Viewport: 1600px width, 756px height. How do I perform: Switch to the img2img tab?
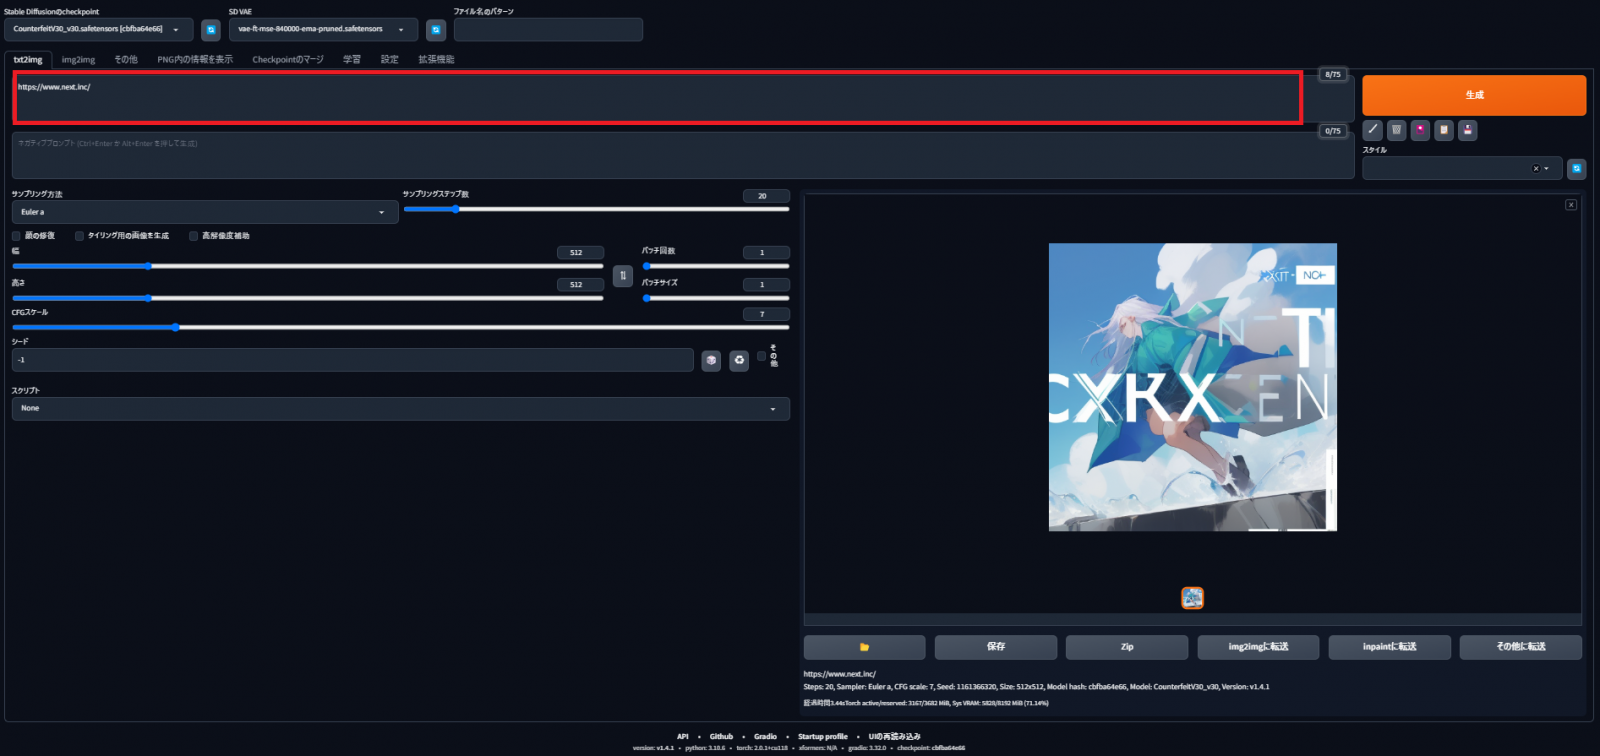pyautogui.click(x=78, y=60)
